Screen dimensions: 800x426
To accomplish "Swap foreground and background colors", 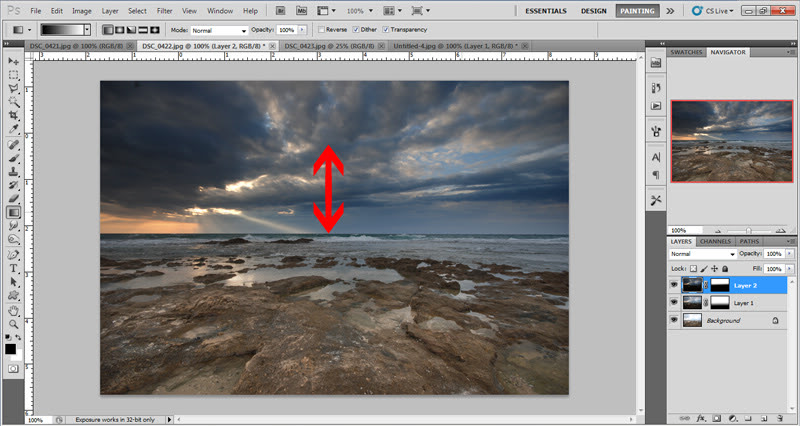I will (18, 337).
